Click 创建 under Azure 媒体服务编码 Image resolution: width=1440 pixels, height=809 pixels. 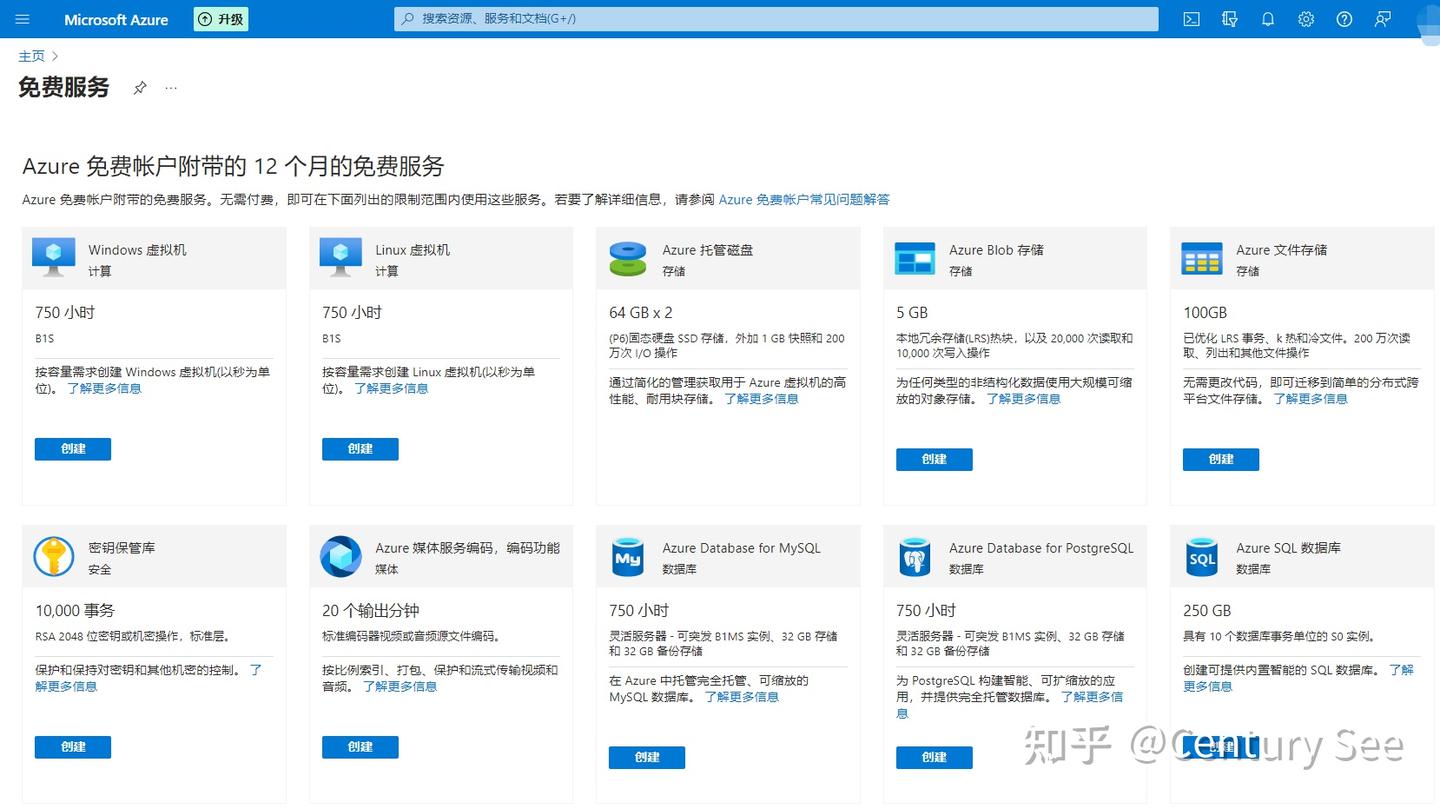[x=360, y=747]
